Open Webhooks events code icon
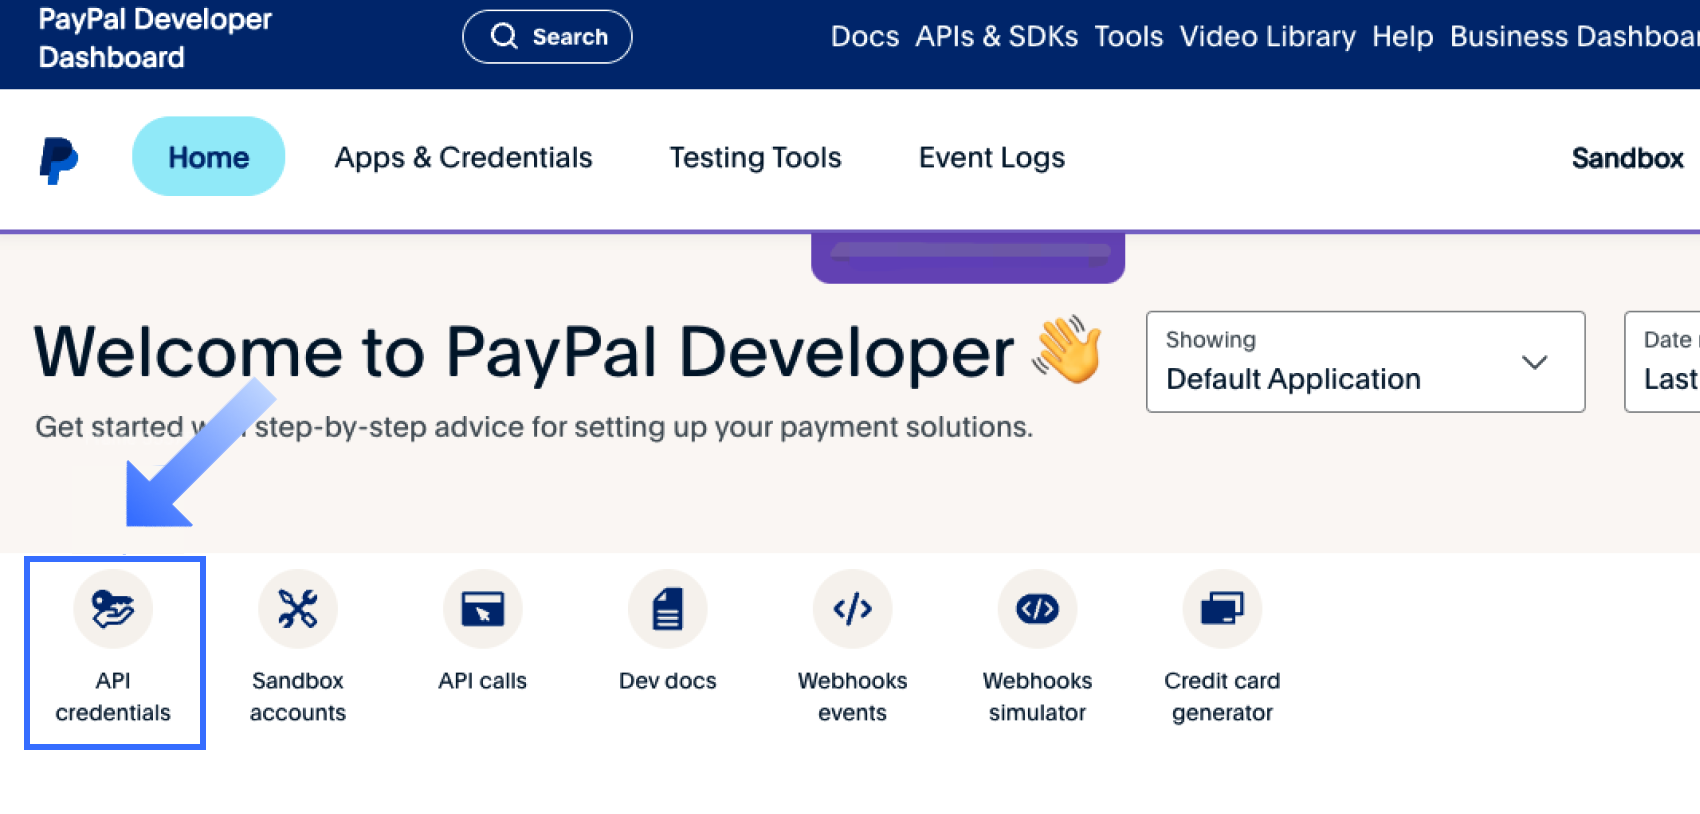Screen dimensions: 1700x814 (x=852, y=609)
